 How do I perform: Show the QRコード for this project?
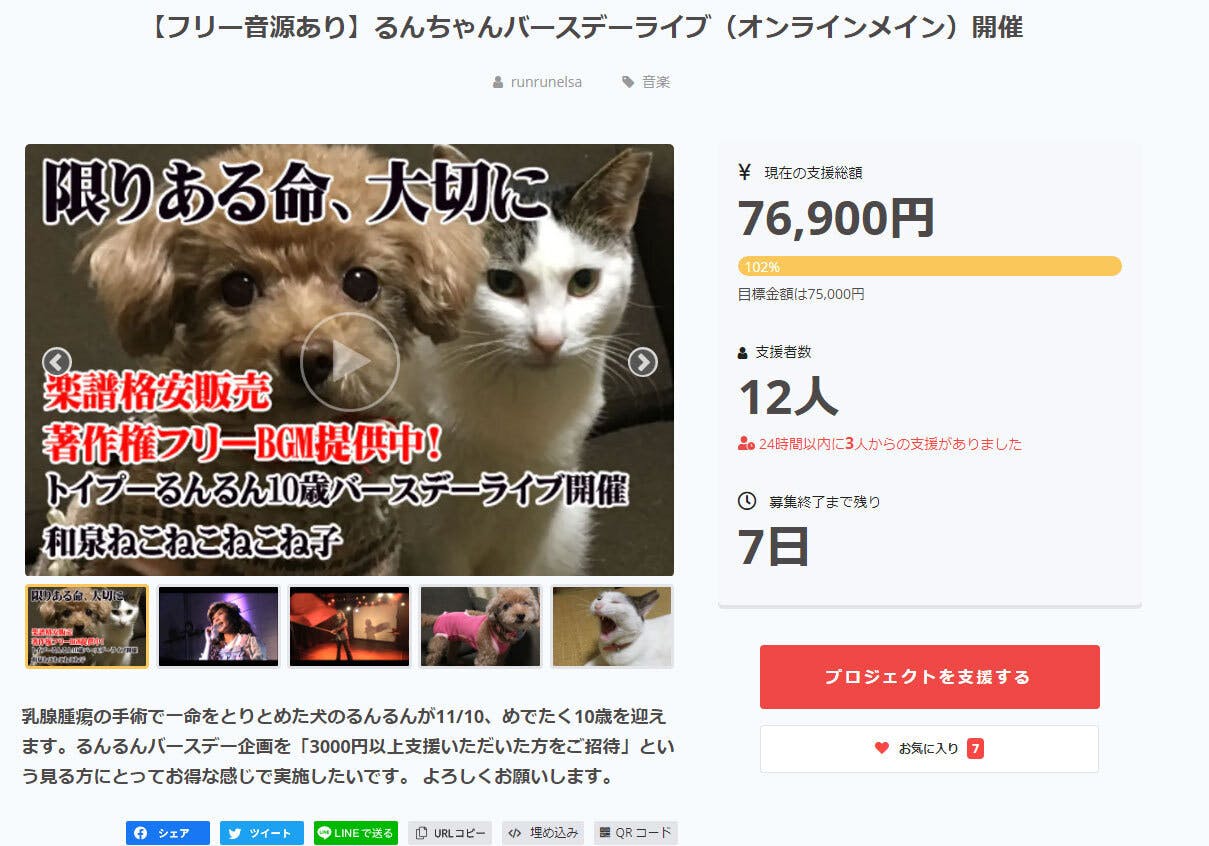coord(636,833)
